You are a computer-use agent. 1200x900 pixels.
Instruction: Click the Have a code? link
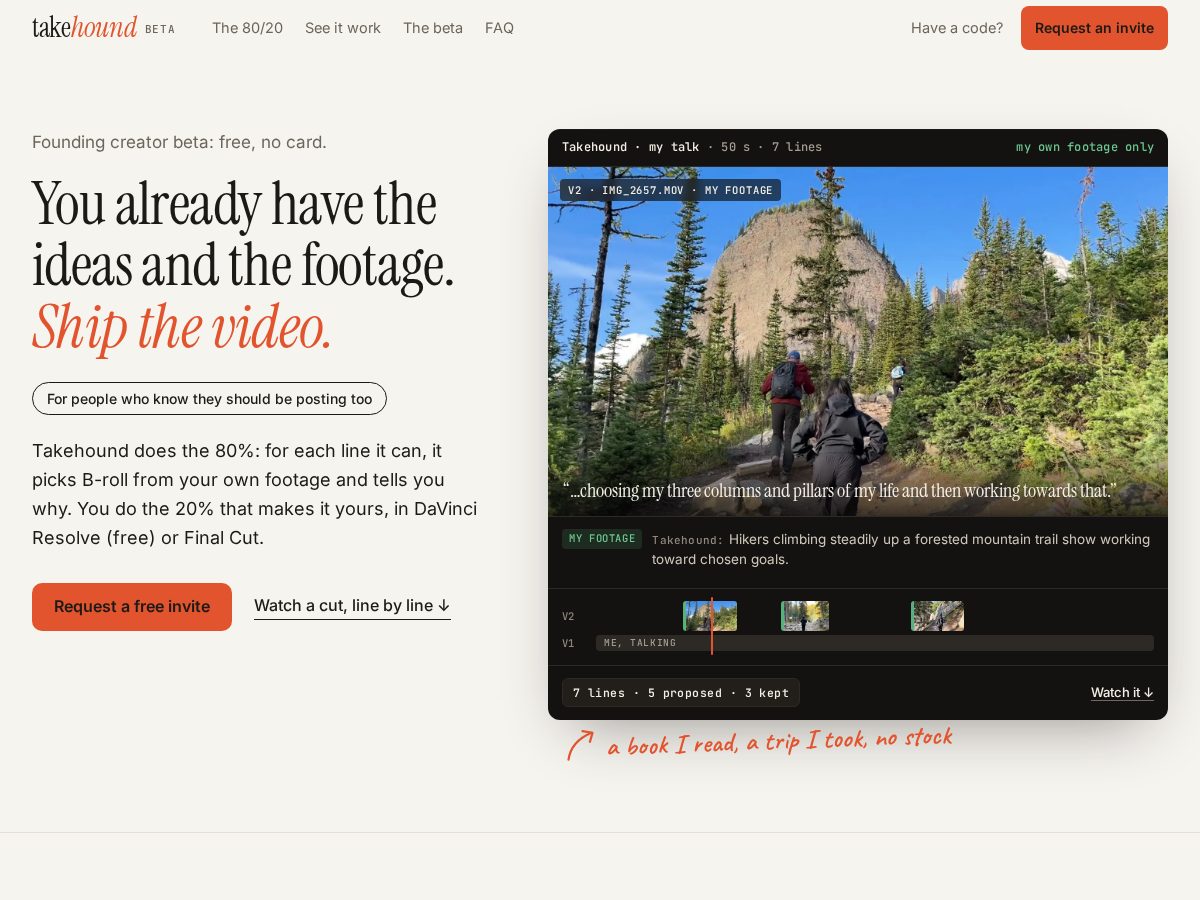pos(957,28)
